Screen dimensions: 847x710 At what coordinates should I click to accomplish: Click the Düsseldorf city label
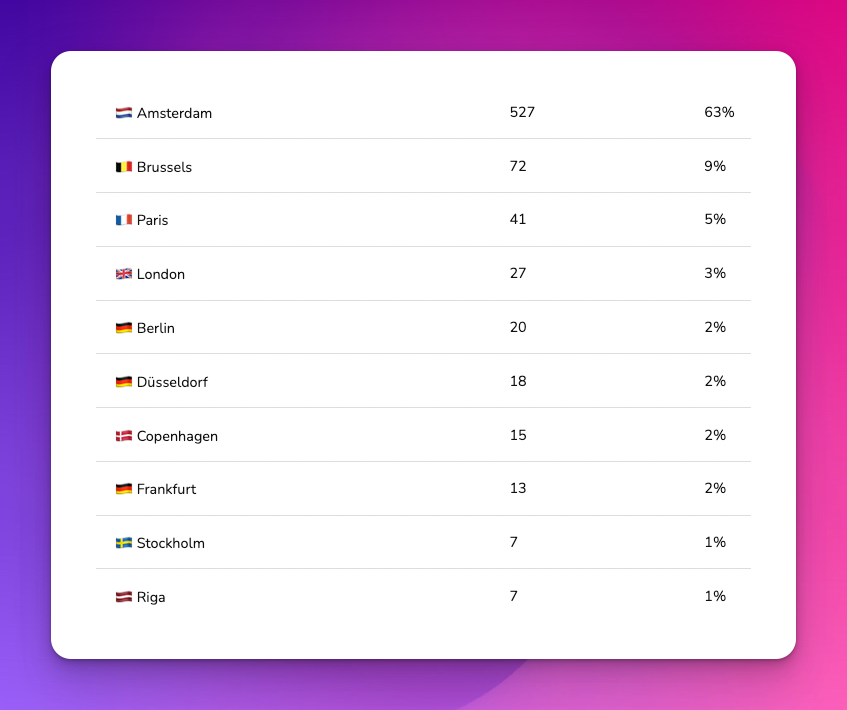pyautogui.click(x=172, y=382)
